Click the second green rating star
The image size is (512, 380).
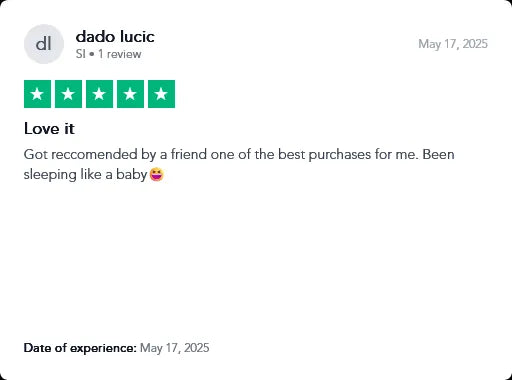point(68,94)
